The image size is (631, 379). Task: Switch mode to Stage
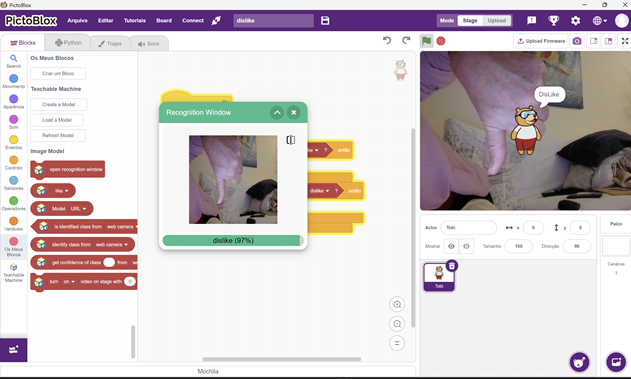coord(470,21)
